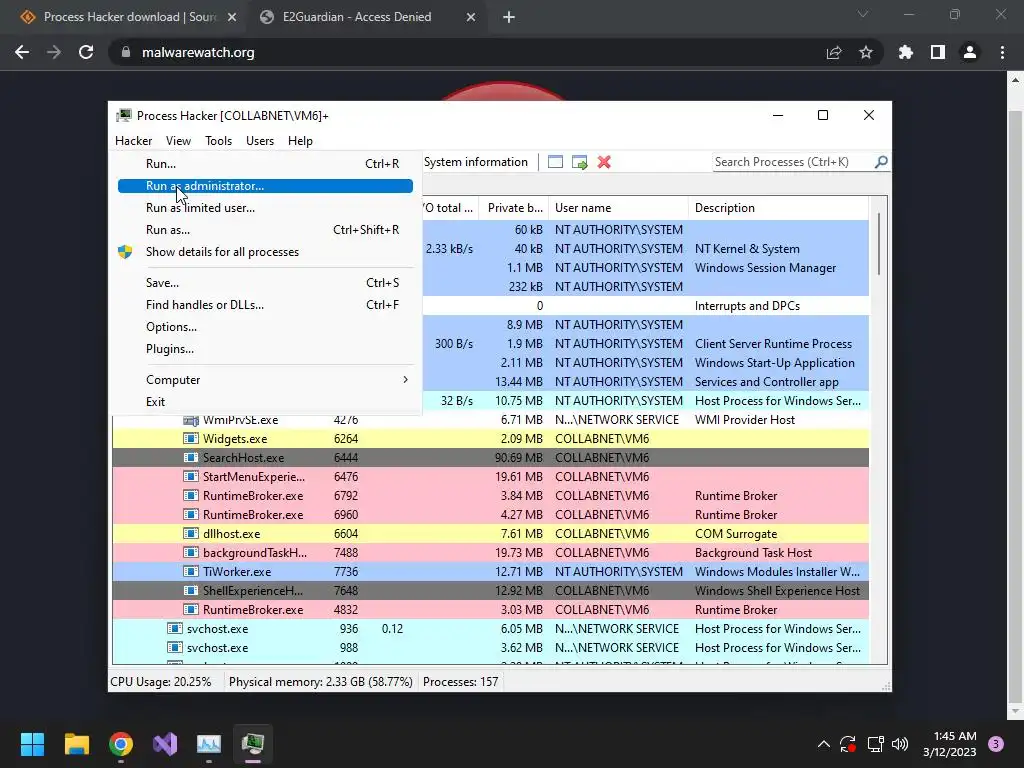Open the Users menu

(x=260, y=141)
